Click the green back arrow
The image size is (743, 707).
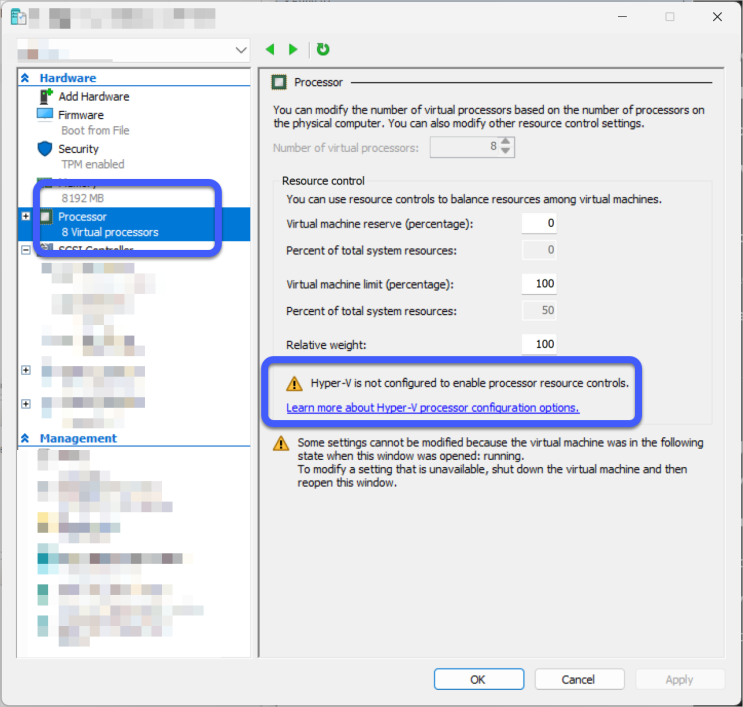point(270,49)
